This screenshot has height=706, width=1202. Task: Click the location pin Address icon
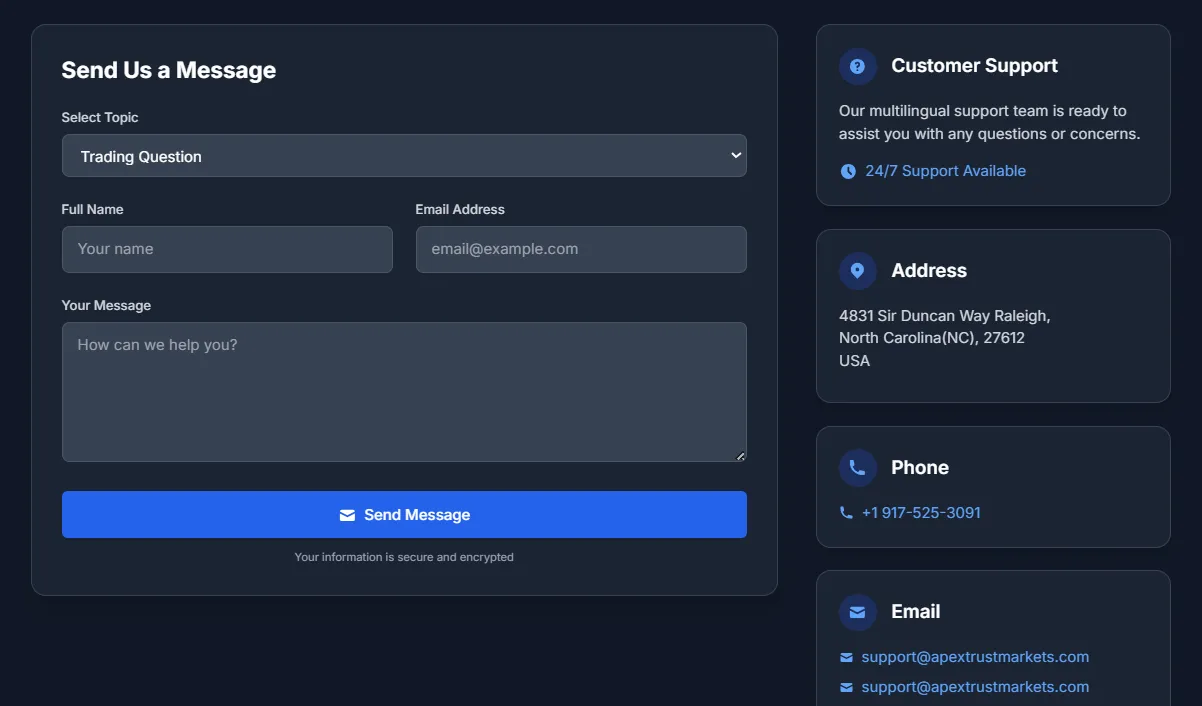pyautogui.click(x=857, y=271)
